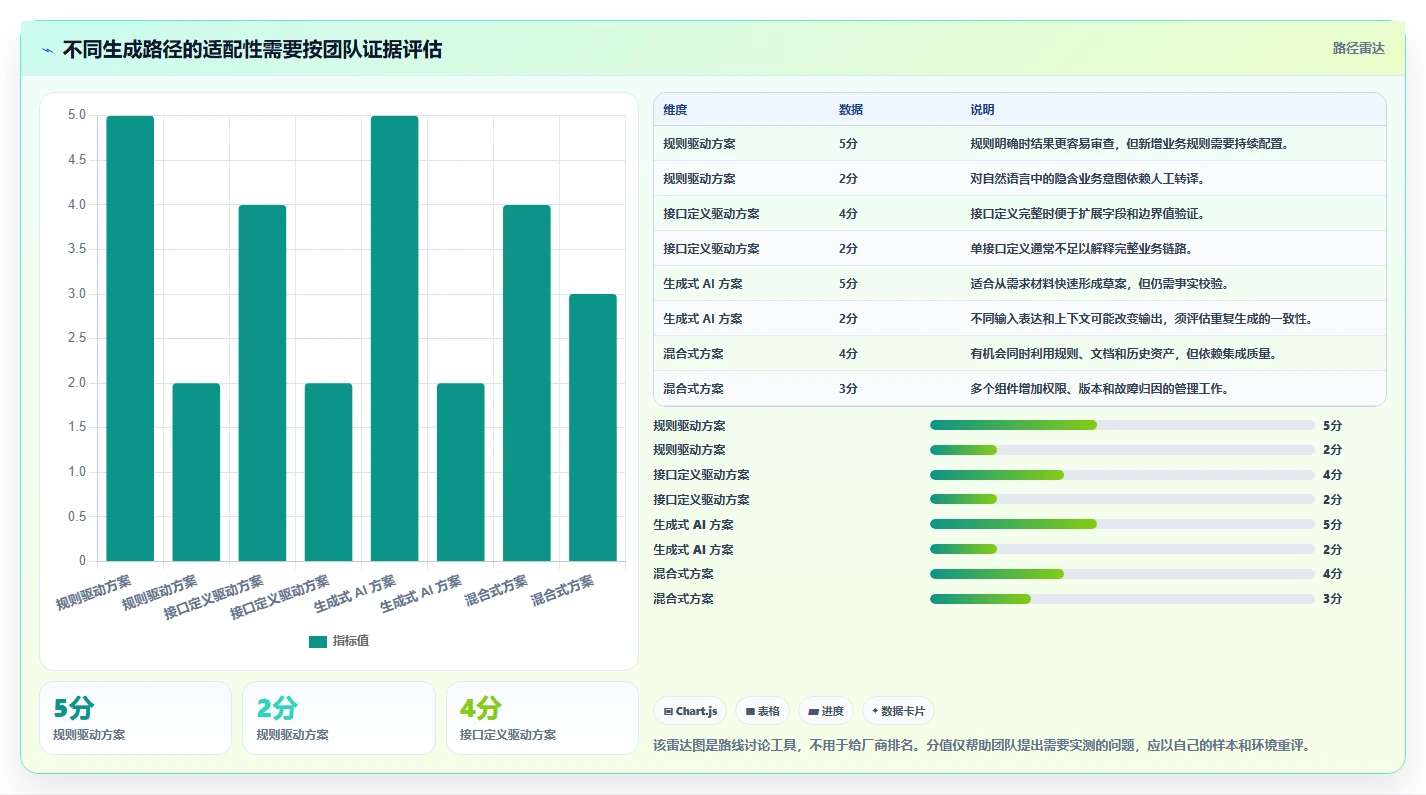
Task: Click the 4.0 接口定义驱动方案 chart bar
Action: pyautogui.click(x=262, y=383)
